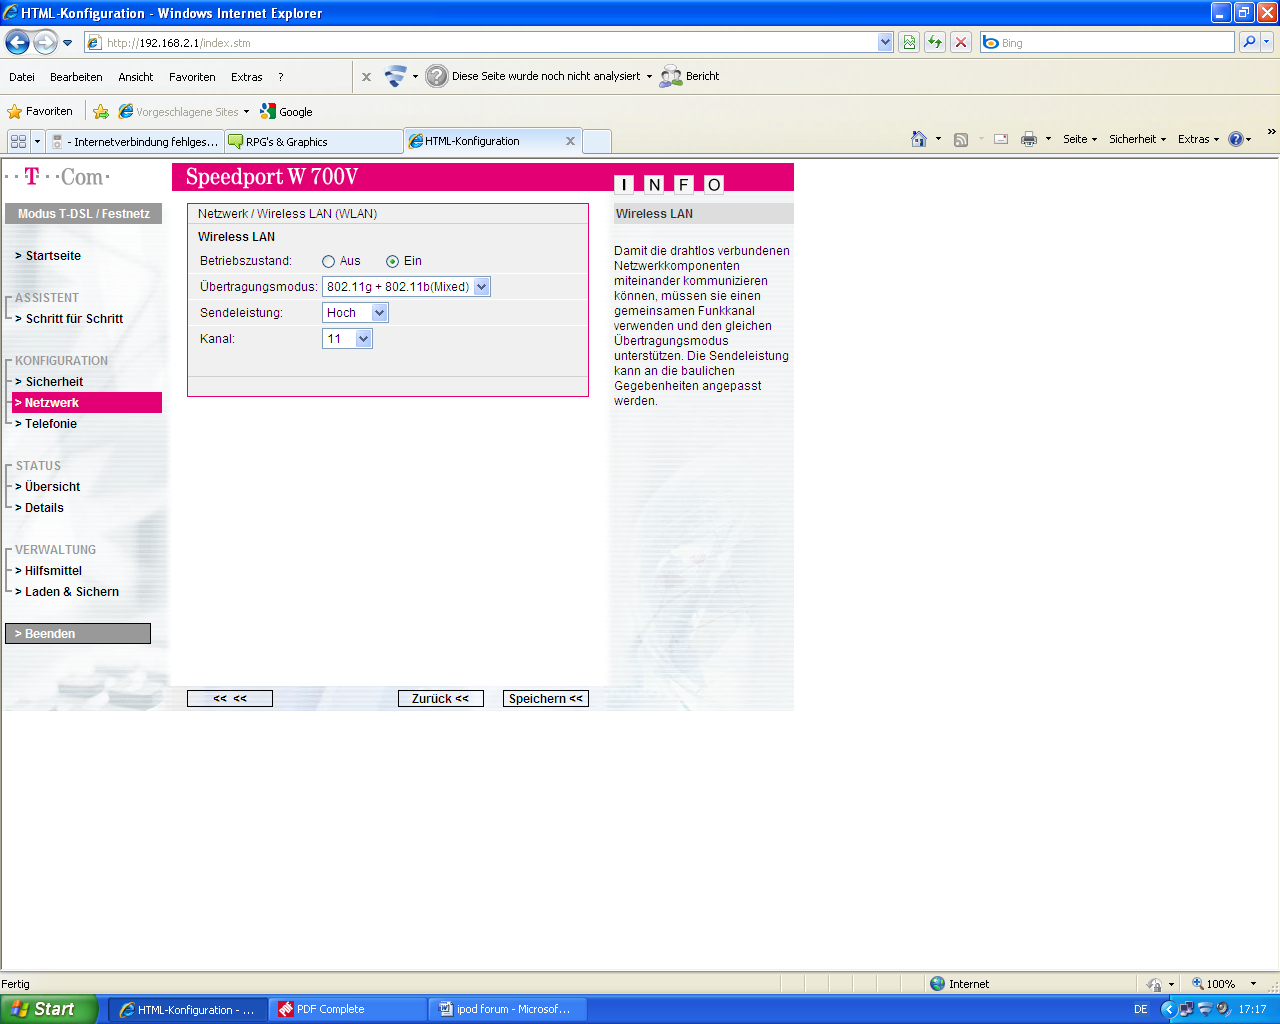Click the address bar URL field
Image resolution: width=1280 pixels, height=1024 pixels.
pyautogui.click(x=480, y=43)
